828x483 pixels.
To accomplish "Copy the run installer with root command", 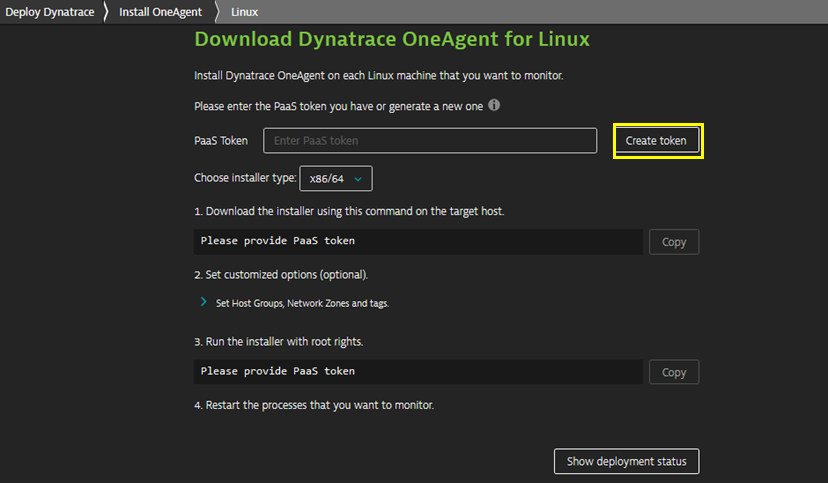I will 673,372.
